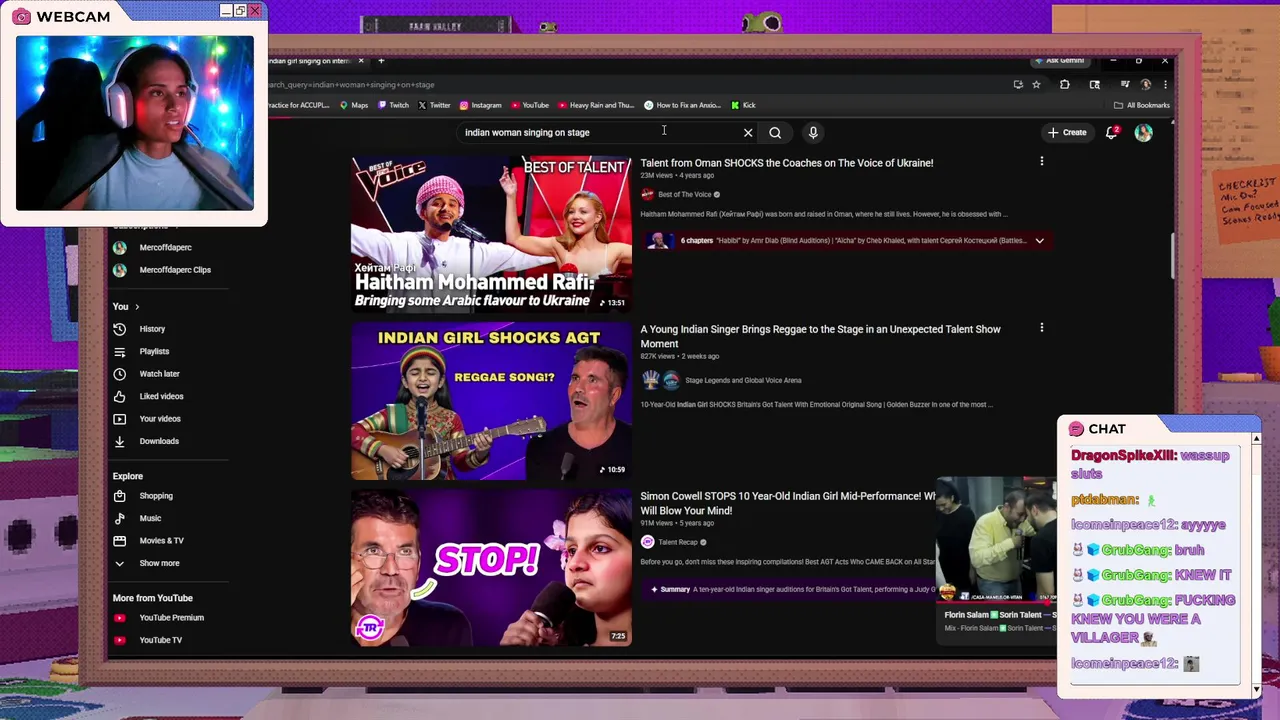Image resolution: width=1280 pixels, height=720 pixels.
Task: Open Movies & TV under Explore
Action: click(148, 541)
